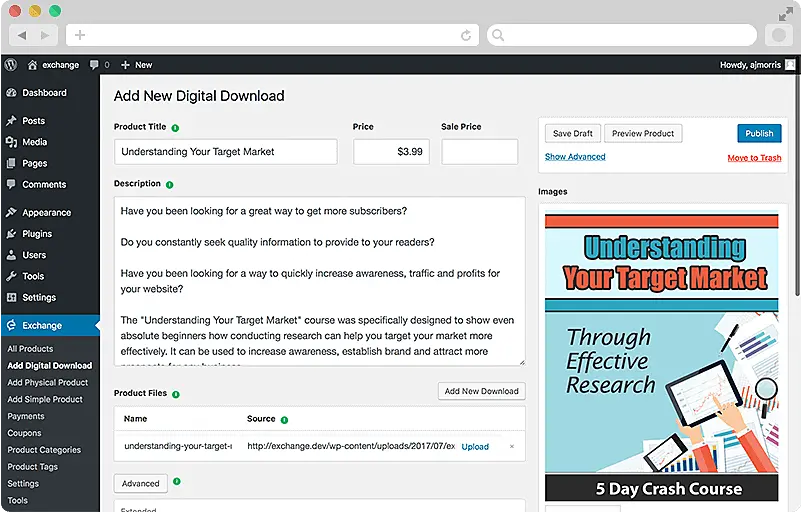This screenshot has width=801, height=512.
Task: Open the New content menu in admin bar
Action: pyautogui.click(x=137, y=64)
